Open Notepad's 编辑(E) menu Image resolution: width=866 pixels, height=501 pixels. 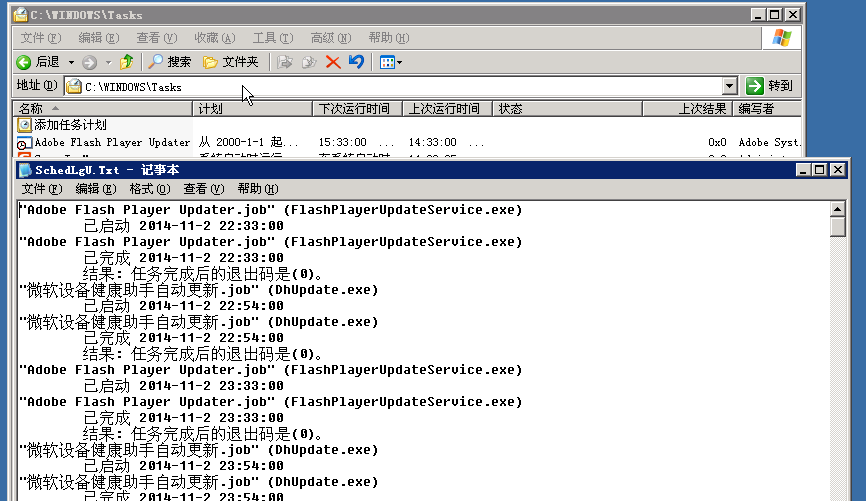coord(96,189)
